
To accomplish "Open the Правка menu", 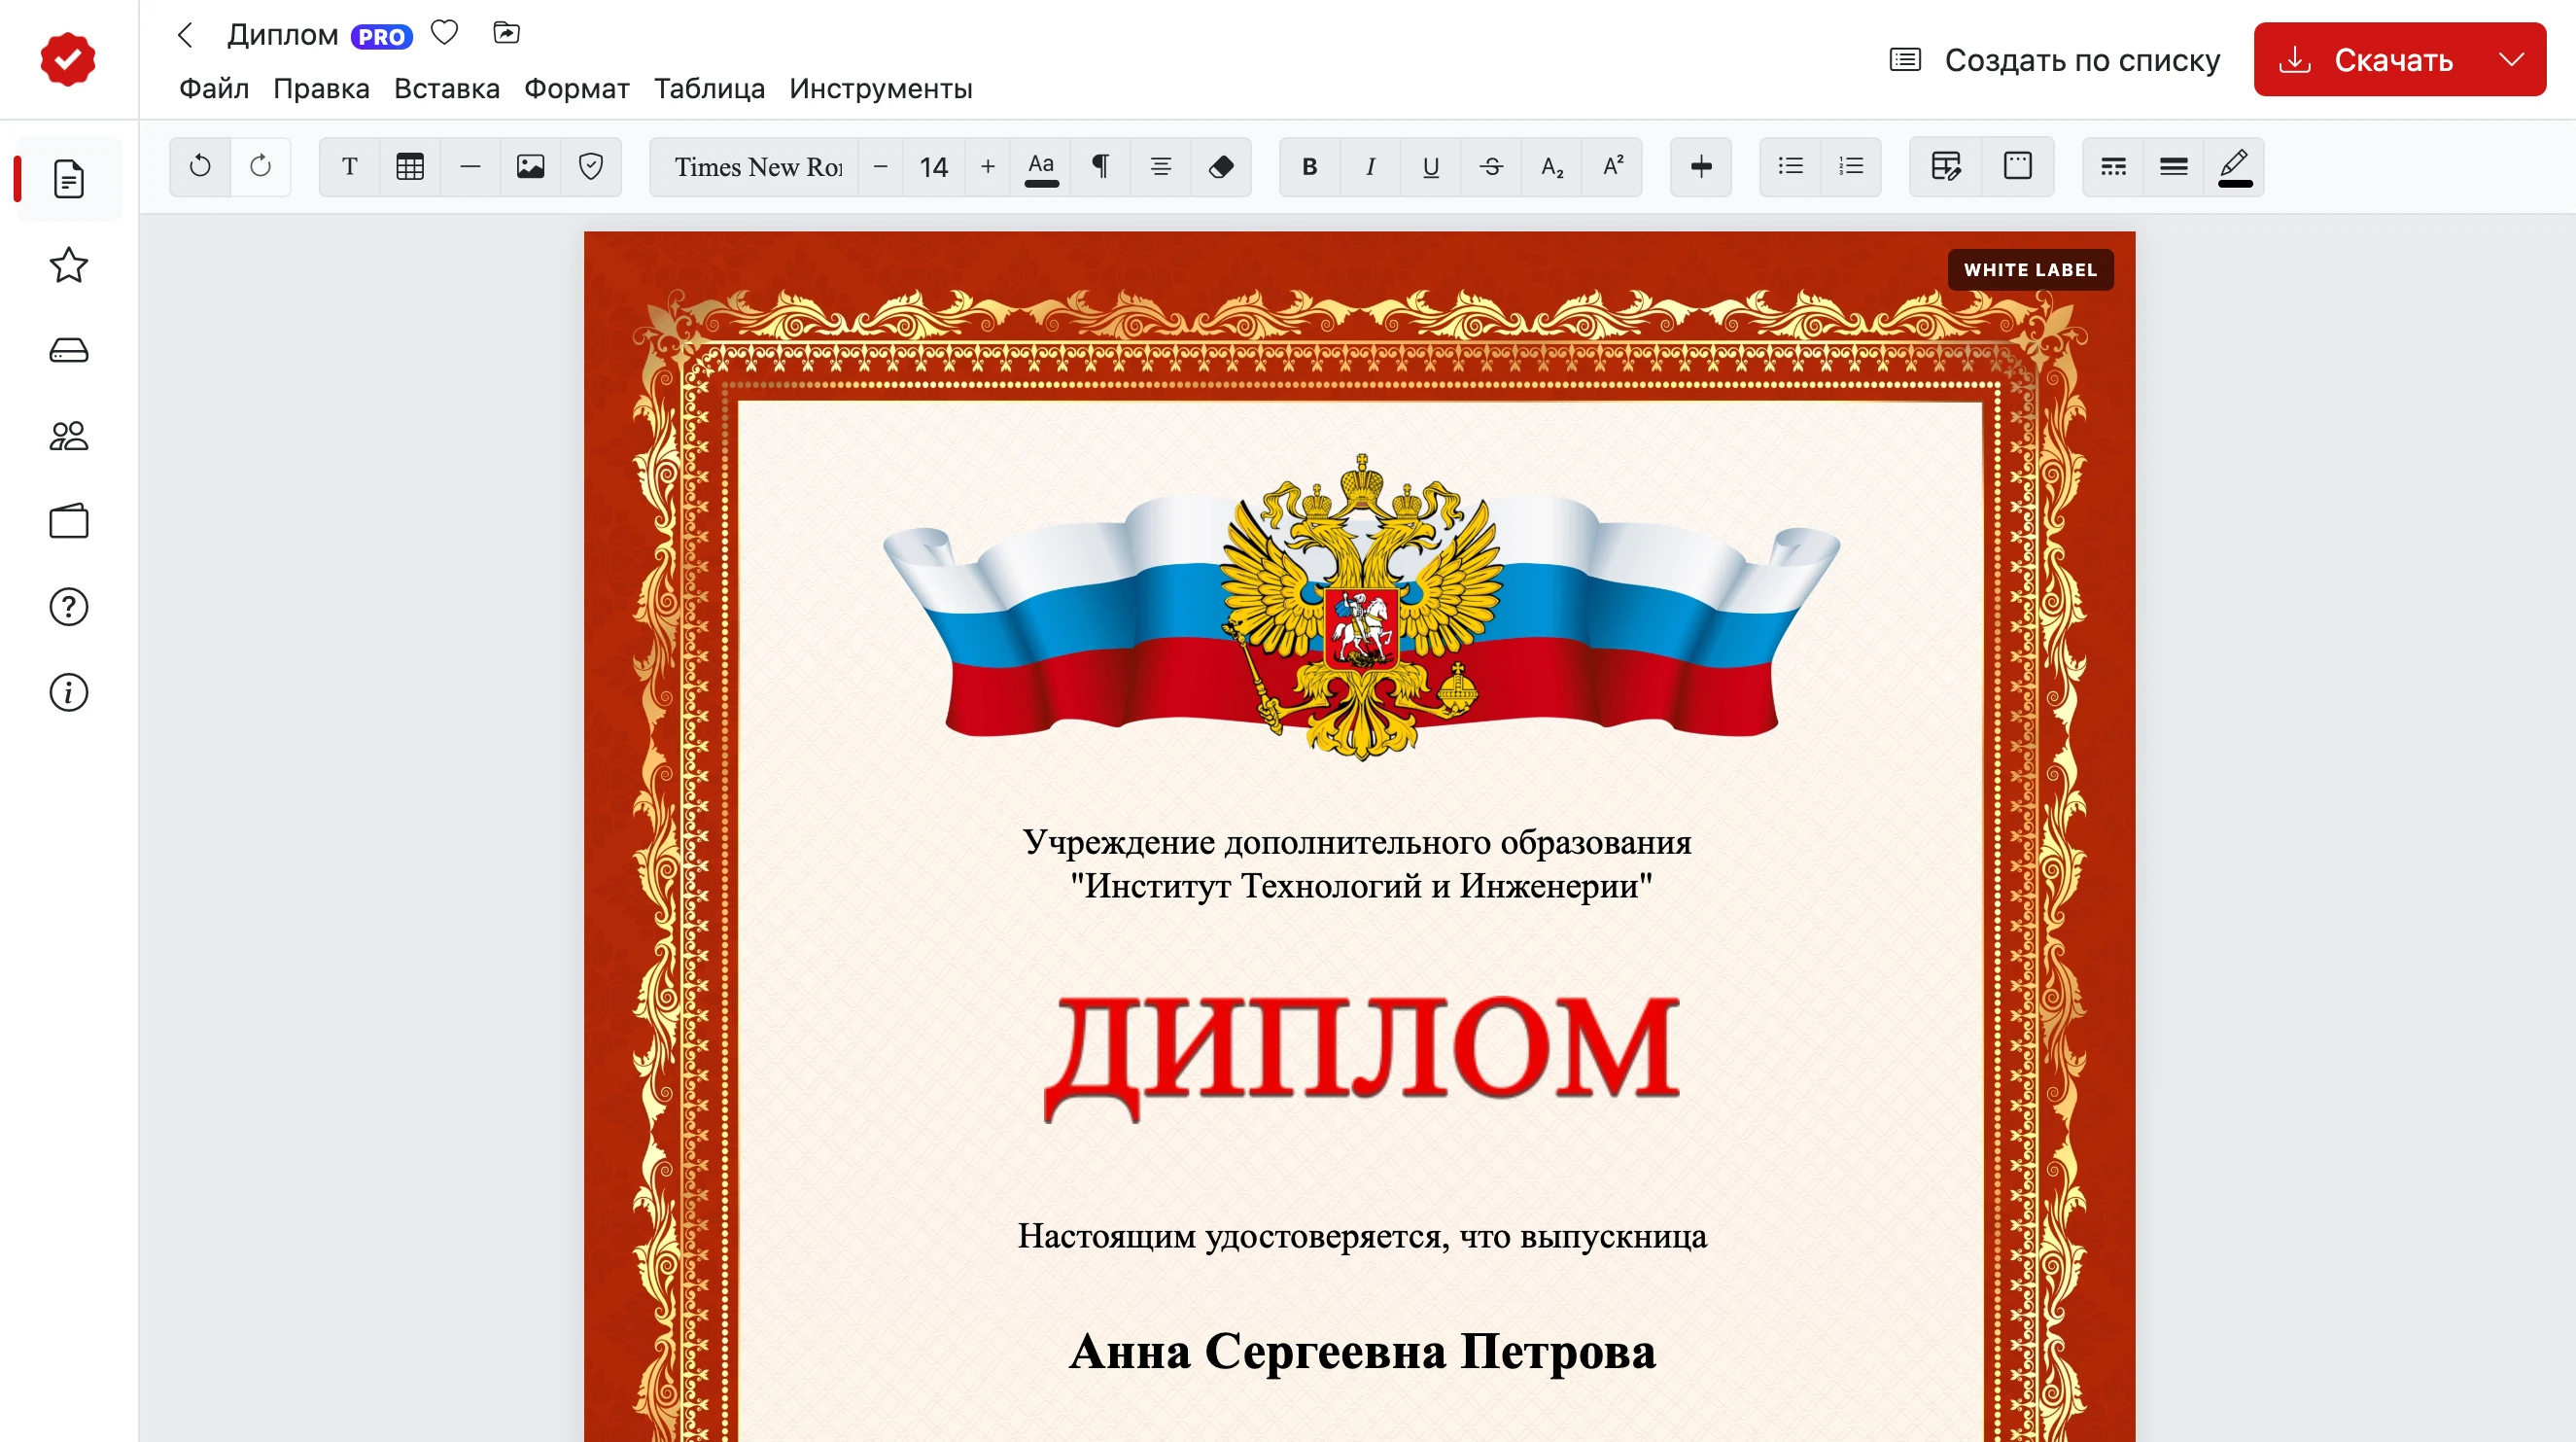I will click(321, 88).
